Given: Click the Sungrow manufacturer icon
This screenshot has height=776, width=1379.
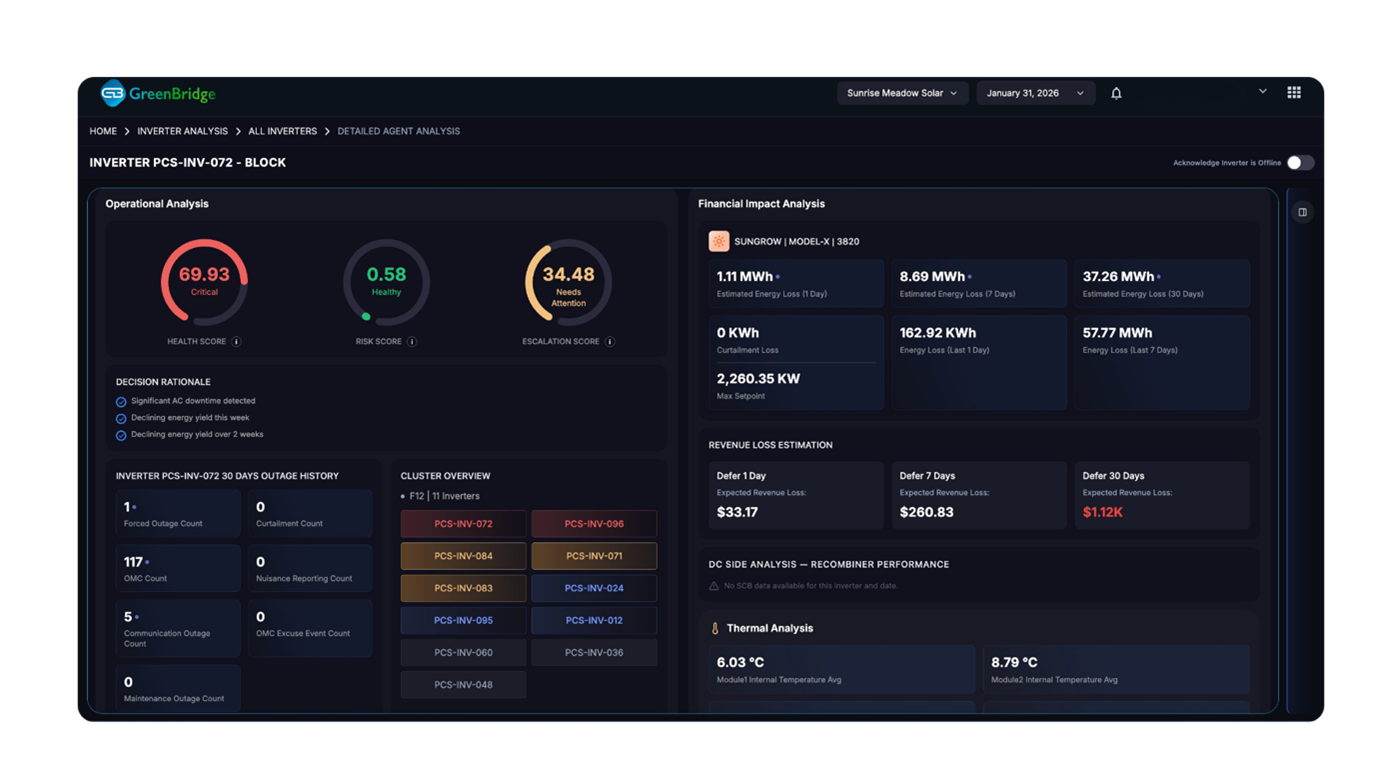Looking at the screenshot, I should 718,241.
